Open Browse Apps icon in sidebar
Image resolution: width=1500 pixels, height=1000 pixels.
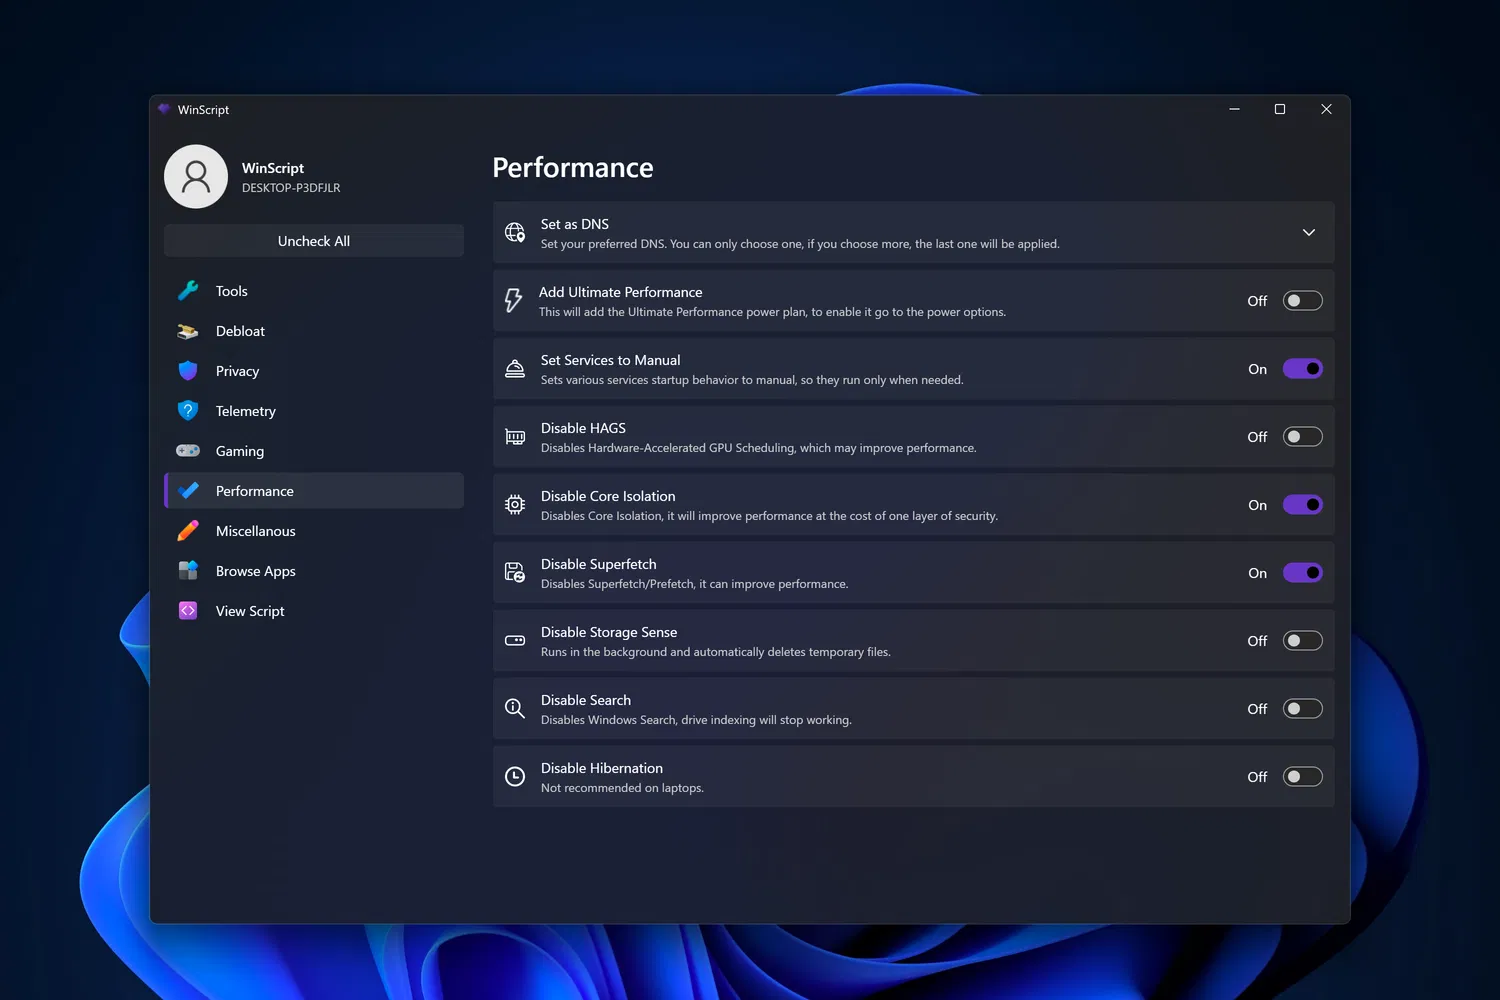[x=188, y=571]
